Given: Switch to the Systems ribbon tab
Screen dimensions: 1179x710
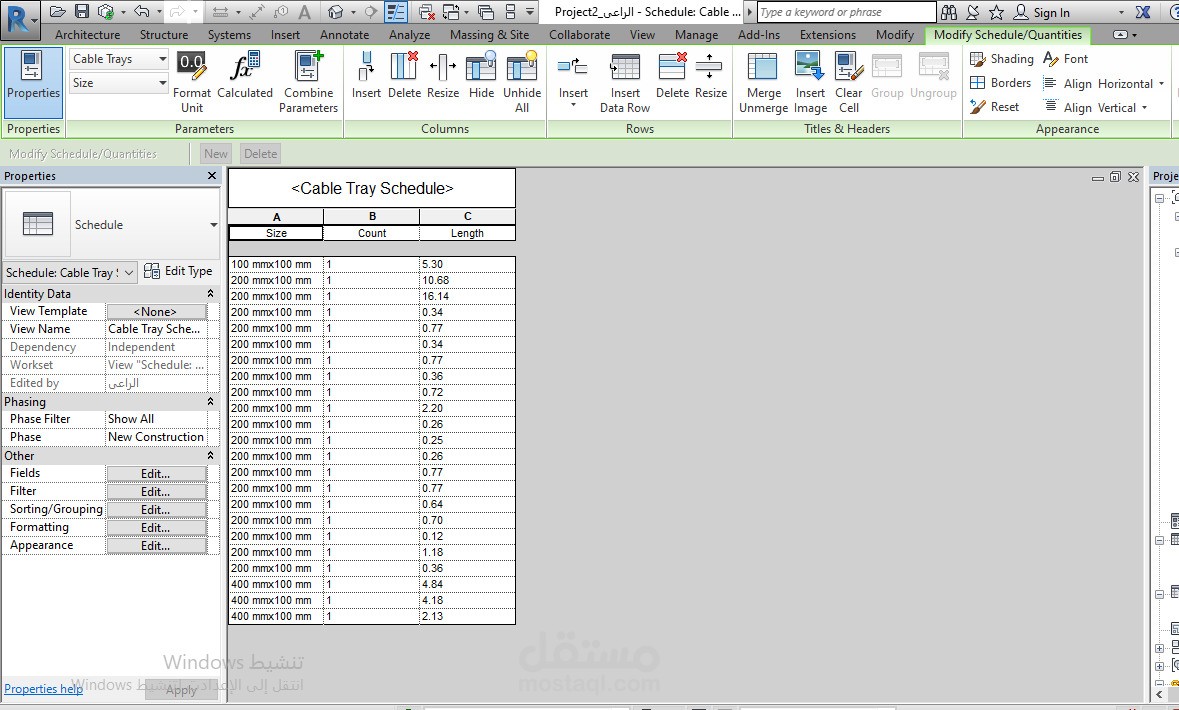Looking at the screenshot, I should click(229, 35).
